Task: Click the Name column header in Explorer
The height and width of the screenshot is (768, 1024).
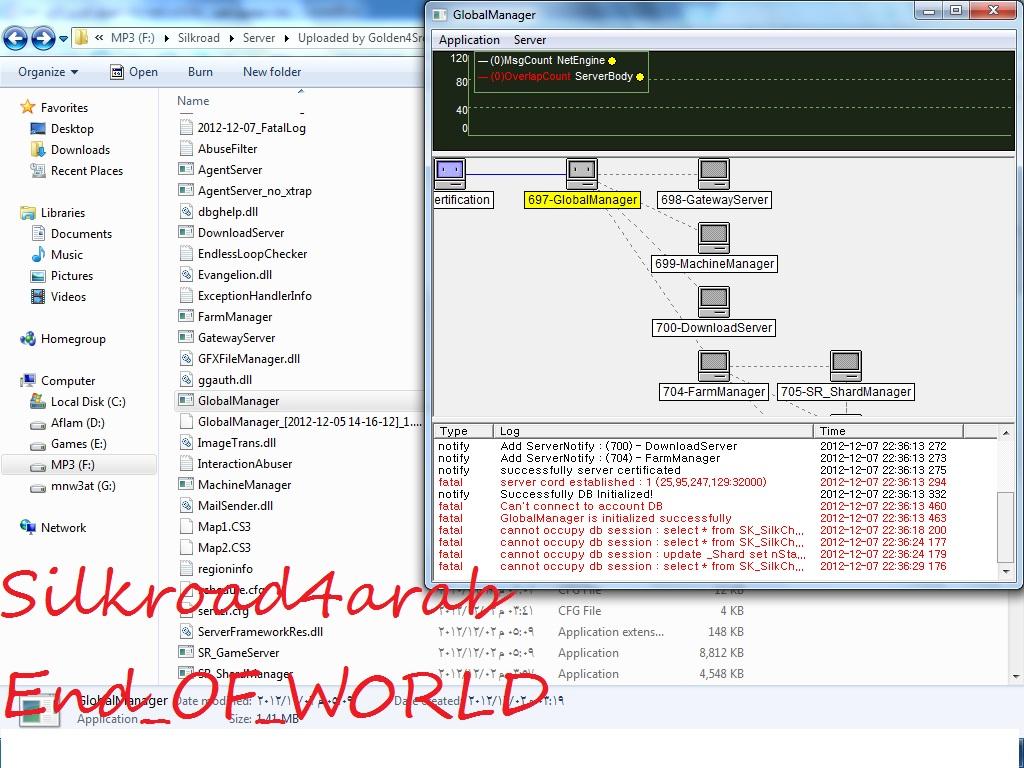Action: tap(193, 101)
